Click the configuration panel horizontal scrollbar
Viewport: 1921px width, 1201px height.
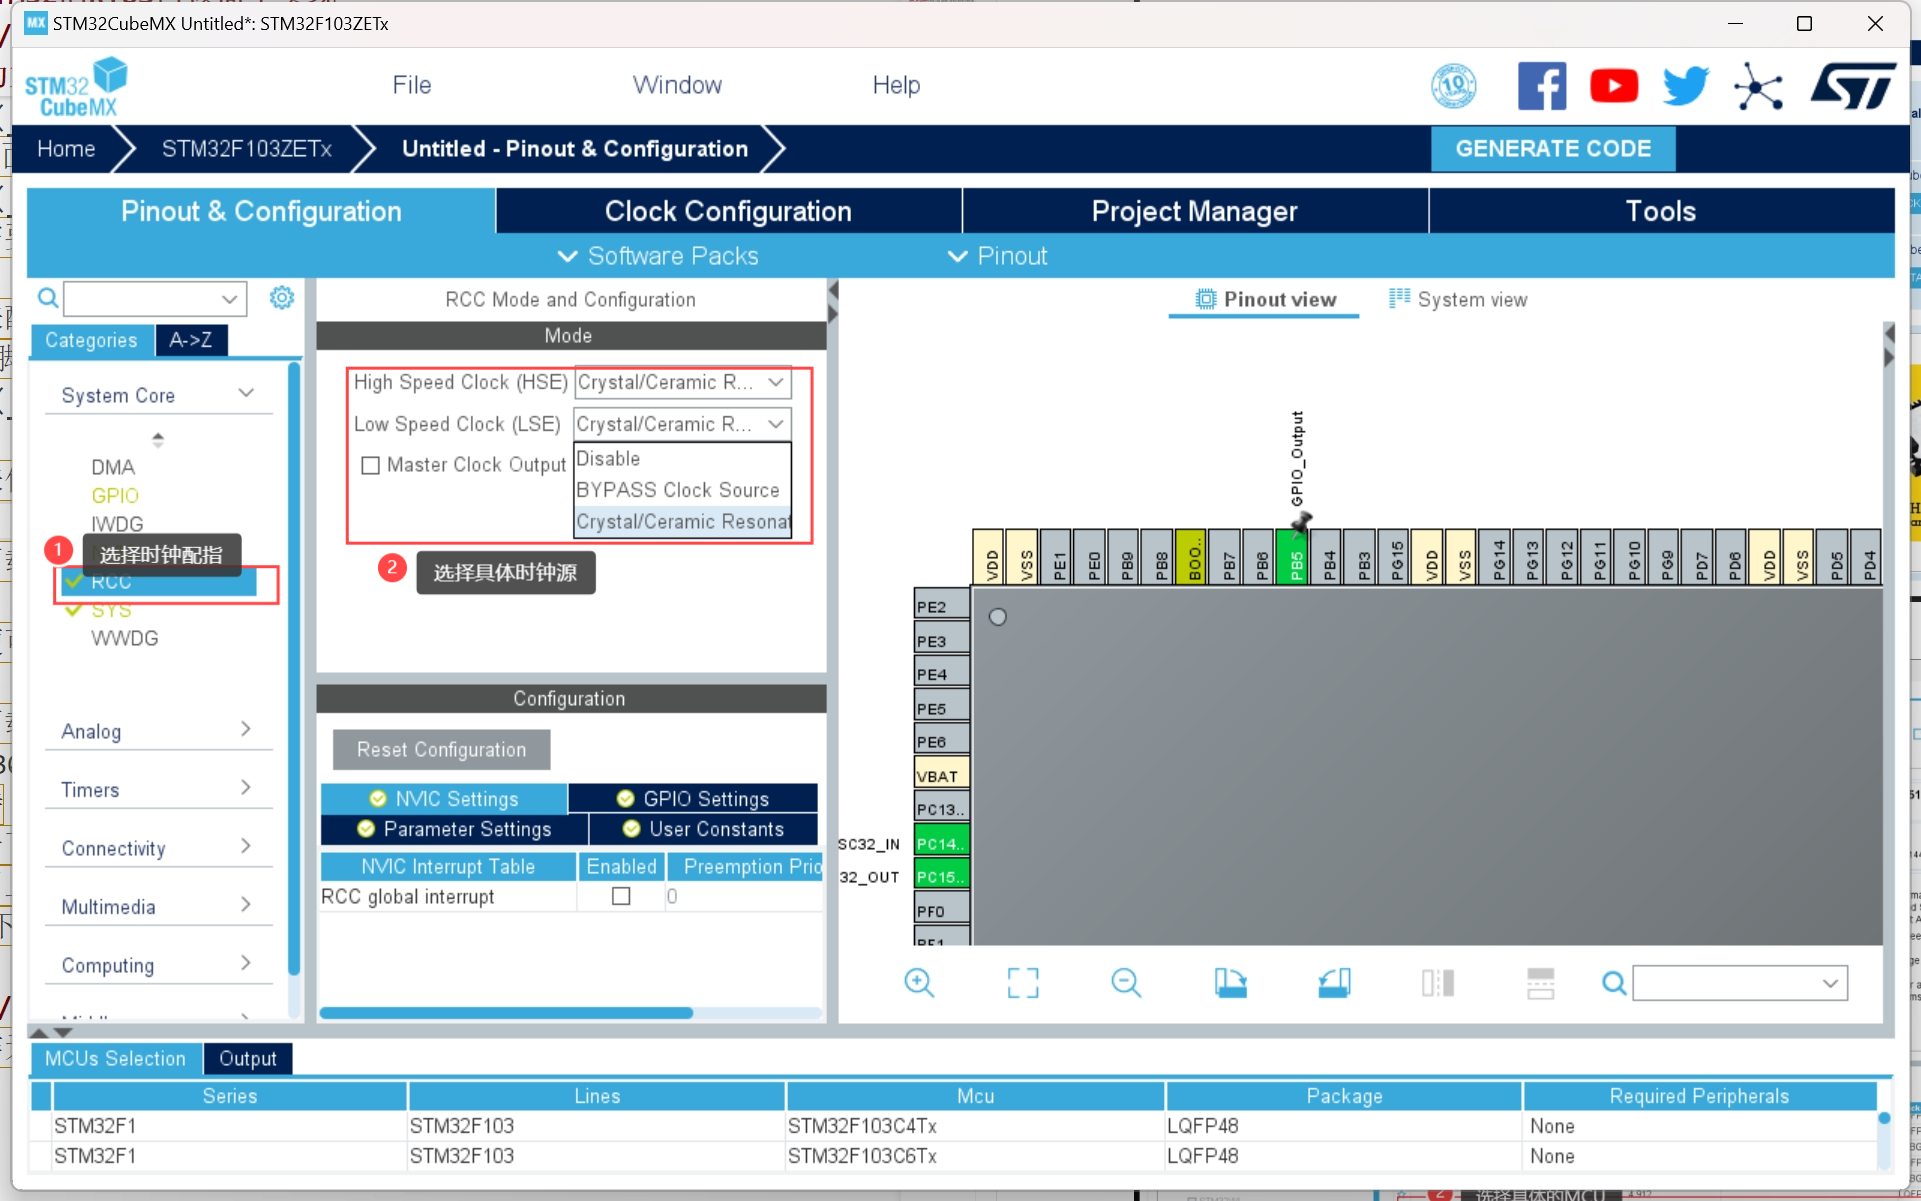click(x=506, y=1013)
